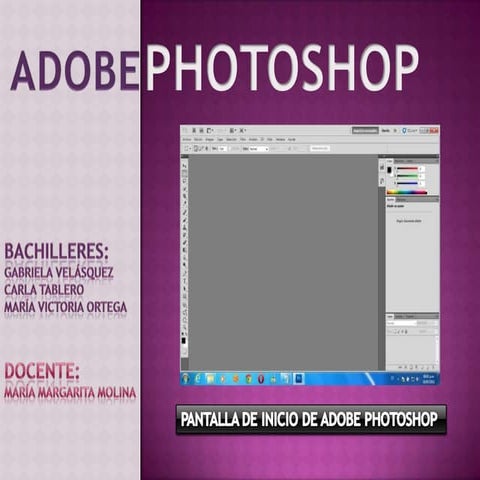Screen dimensions: 480x480
Task: Adjust the green slider in Color panel
Action: (407, 176)
